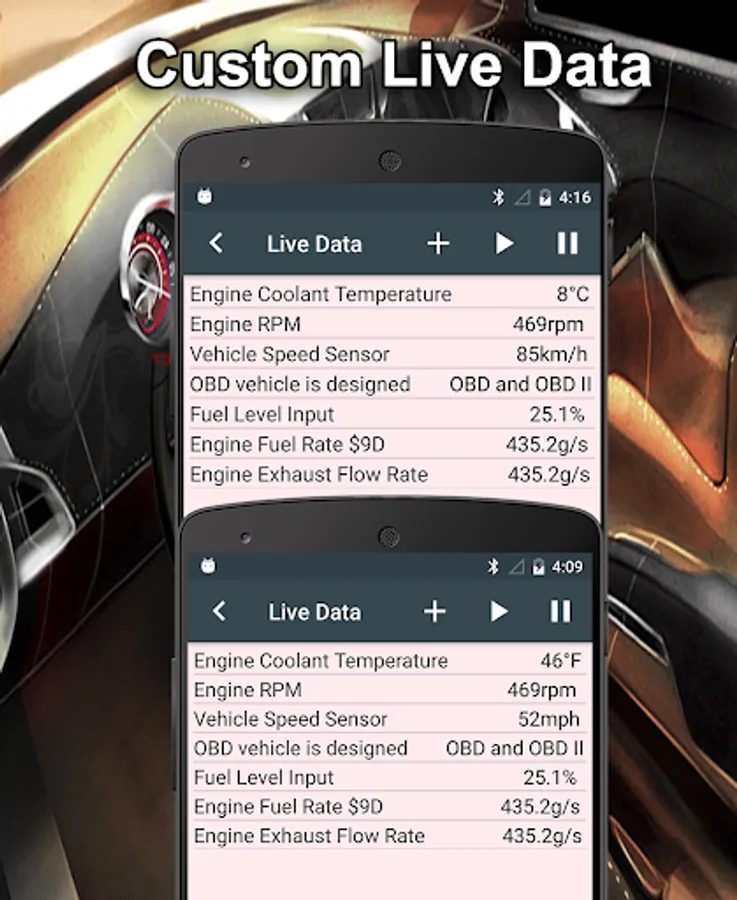The image size is (737, 900).
Task: Tap OBD vehicle is designed in lower phone
Action: coord(390,748)
